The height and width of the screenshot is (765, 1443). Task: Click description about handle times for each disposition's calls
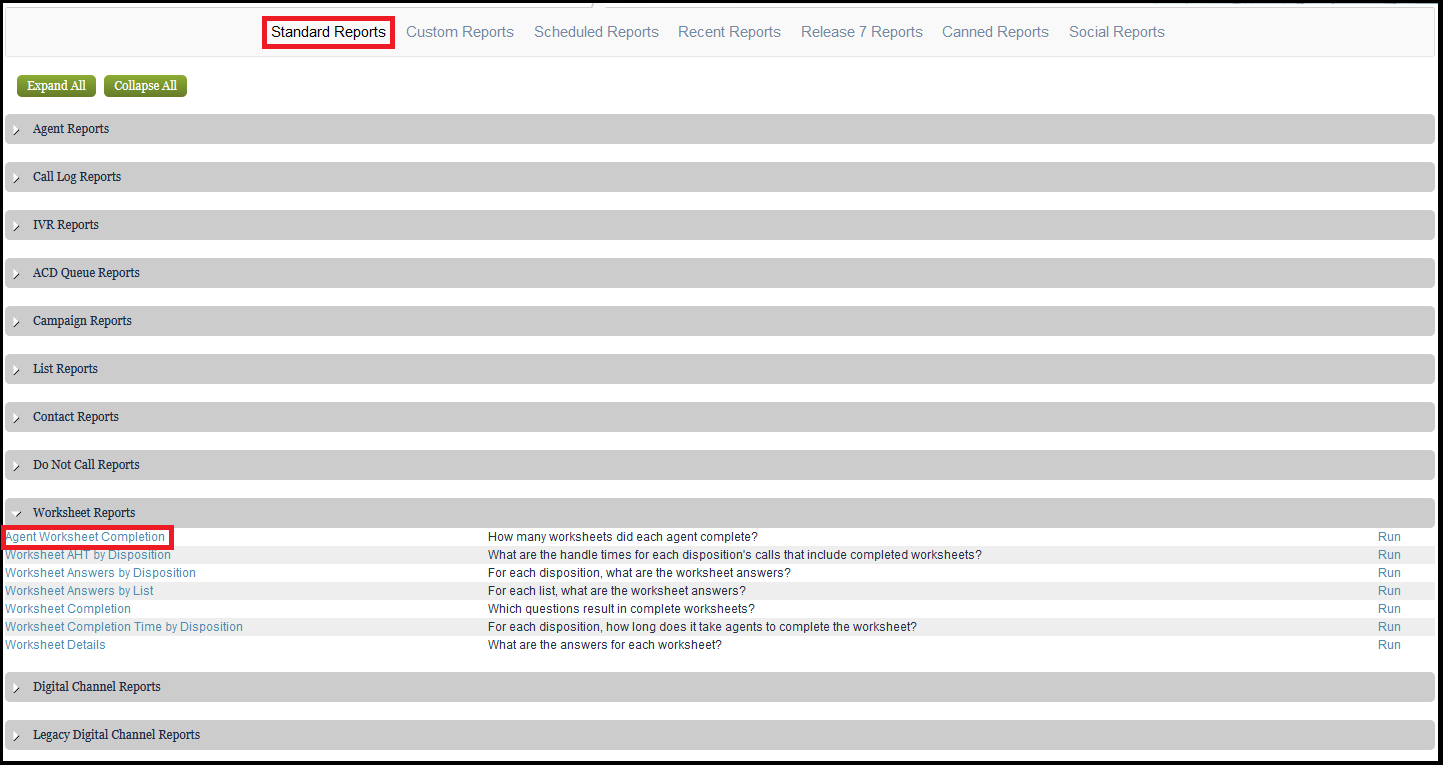(735, 555)
